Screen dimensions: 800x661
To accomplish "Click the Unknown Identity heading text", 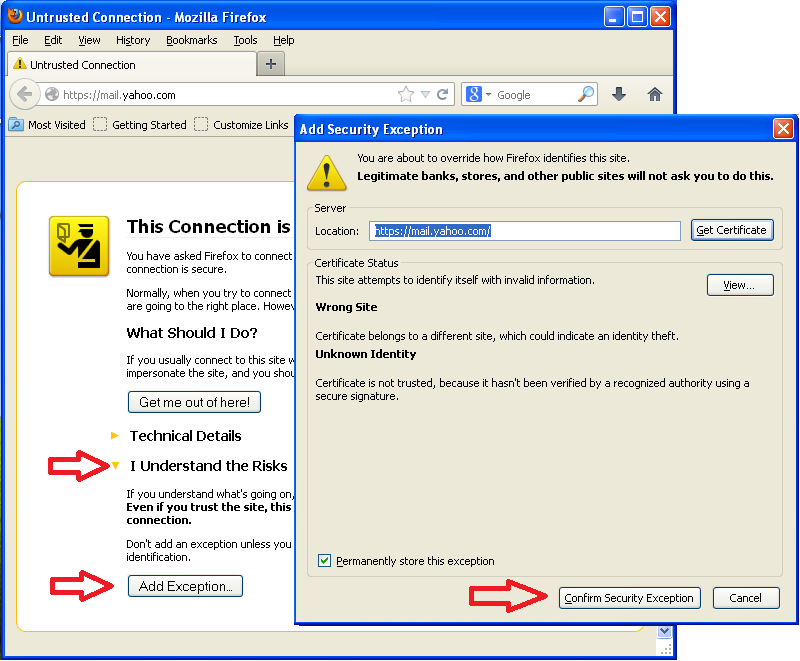I will click(366, 354).
